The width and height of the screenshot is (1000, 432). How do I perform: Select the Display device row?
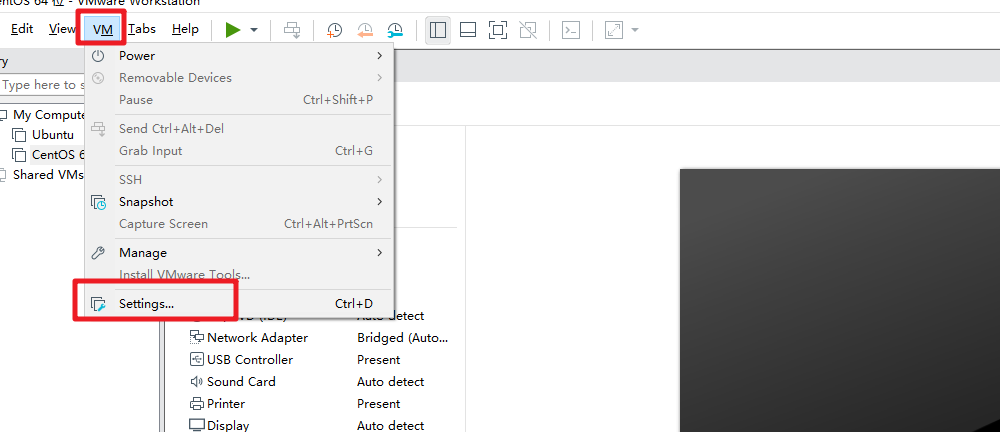tap(319, 425)
